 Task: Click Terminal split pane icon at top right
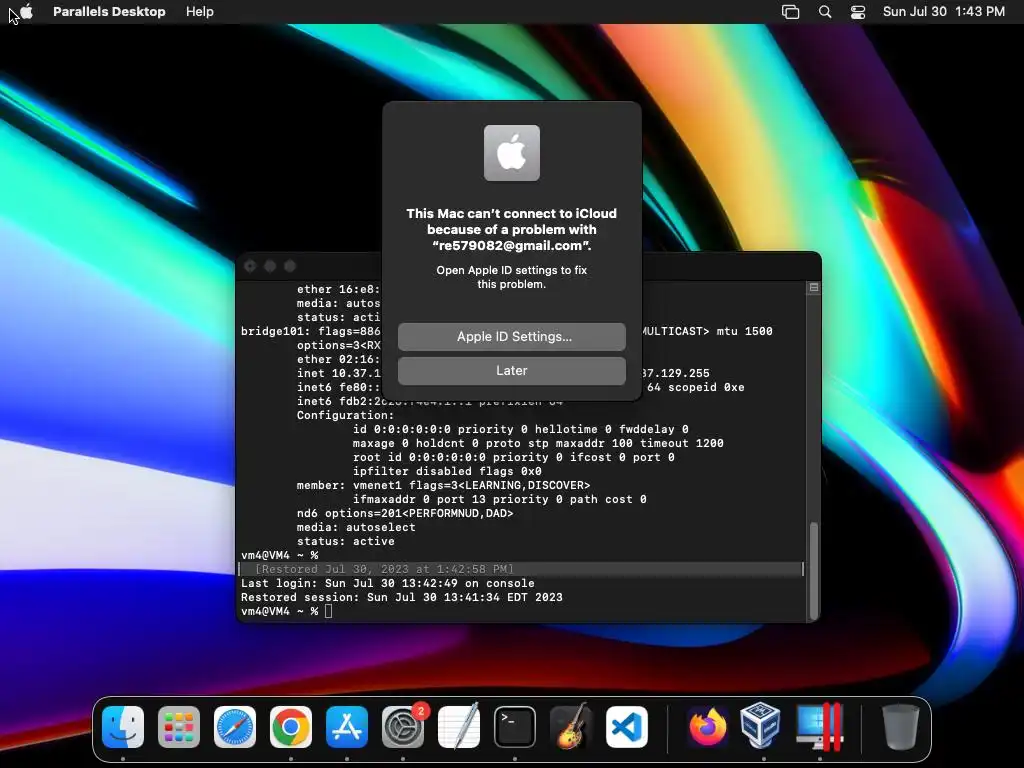pyautogui.click(x=814, y=287)
